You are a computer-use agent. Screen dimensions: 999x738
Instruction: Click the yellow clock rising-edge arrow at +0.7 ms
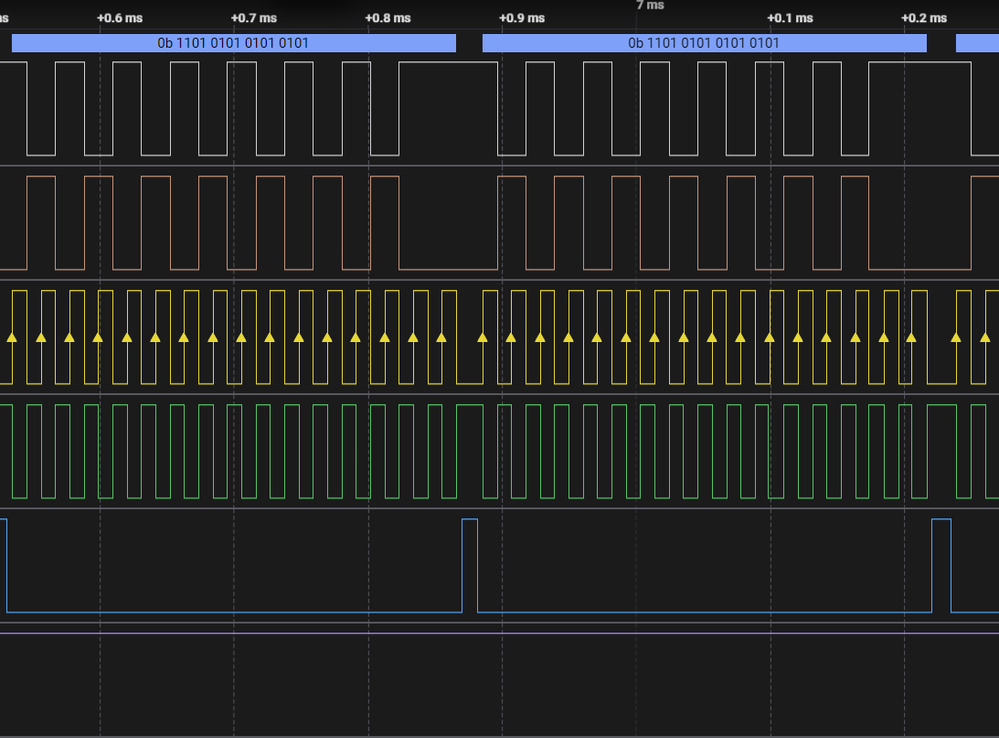(x=241, y=338)
